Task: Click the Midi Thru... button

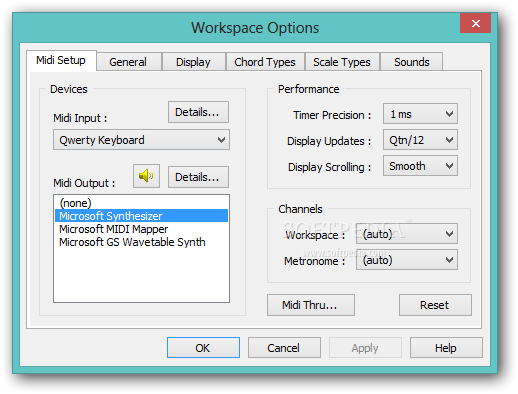Action: pyautogui.click(x=311, y=305)
